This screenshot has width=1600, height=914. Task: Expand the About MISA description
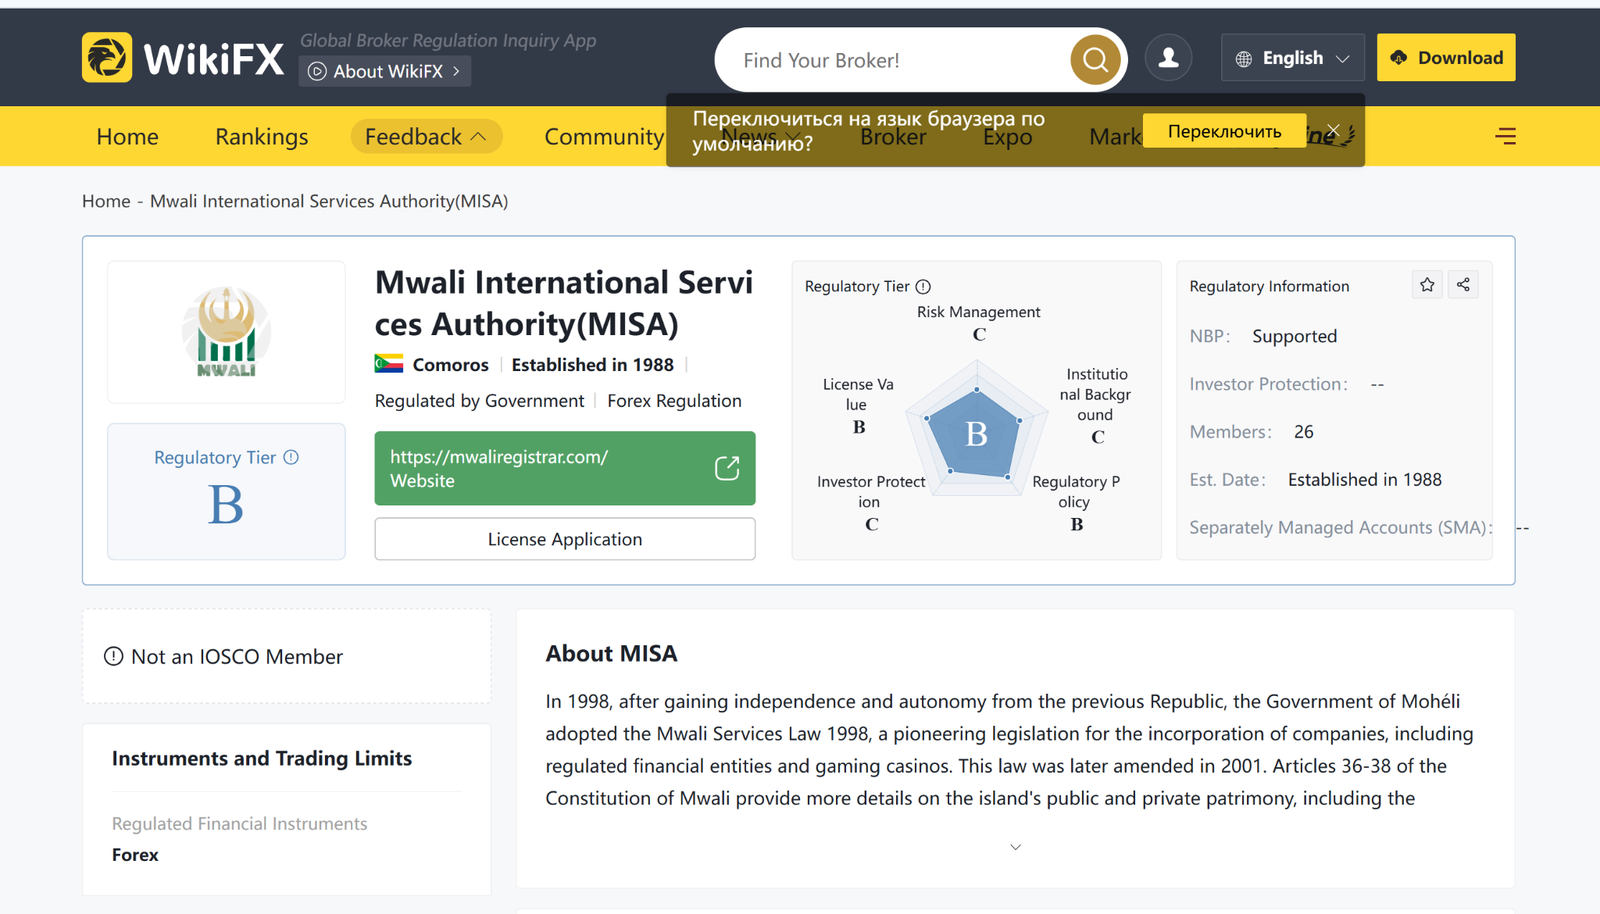(1015, 847)
